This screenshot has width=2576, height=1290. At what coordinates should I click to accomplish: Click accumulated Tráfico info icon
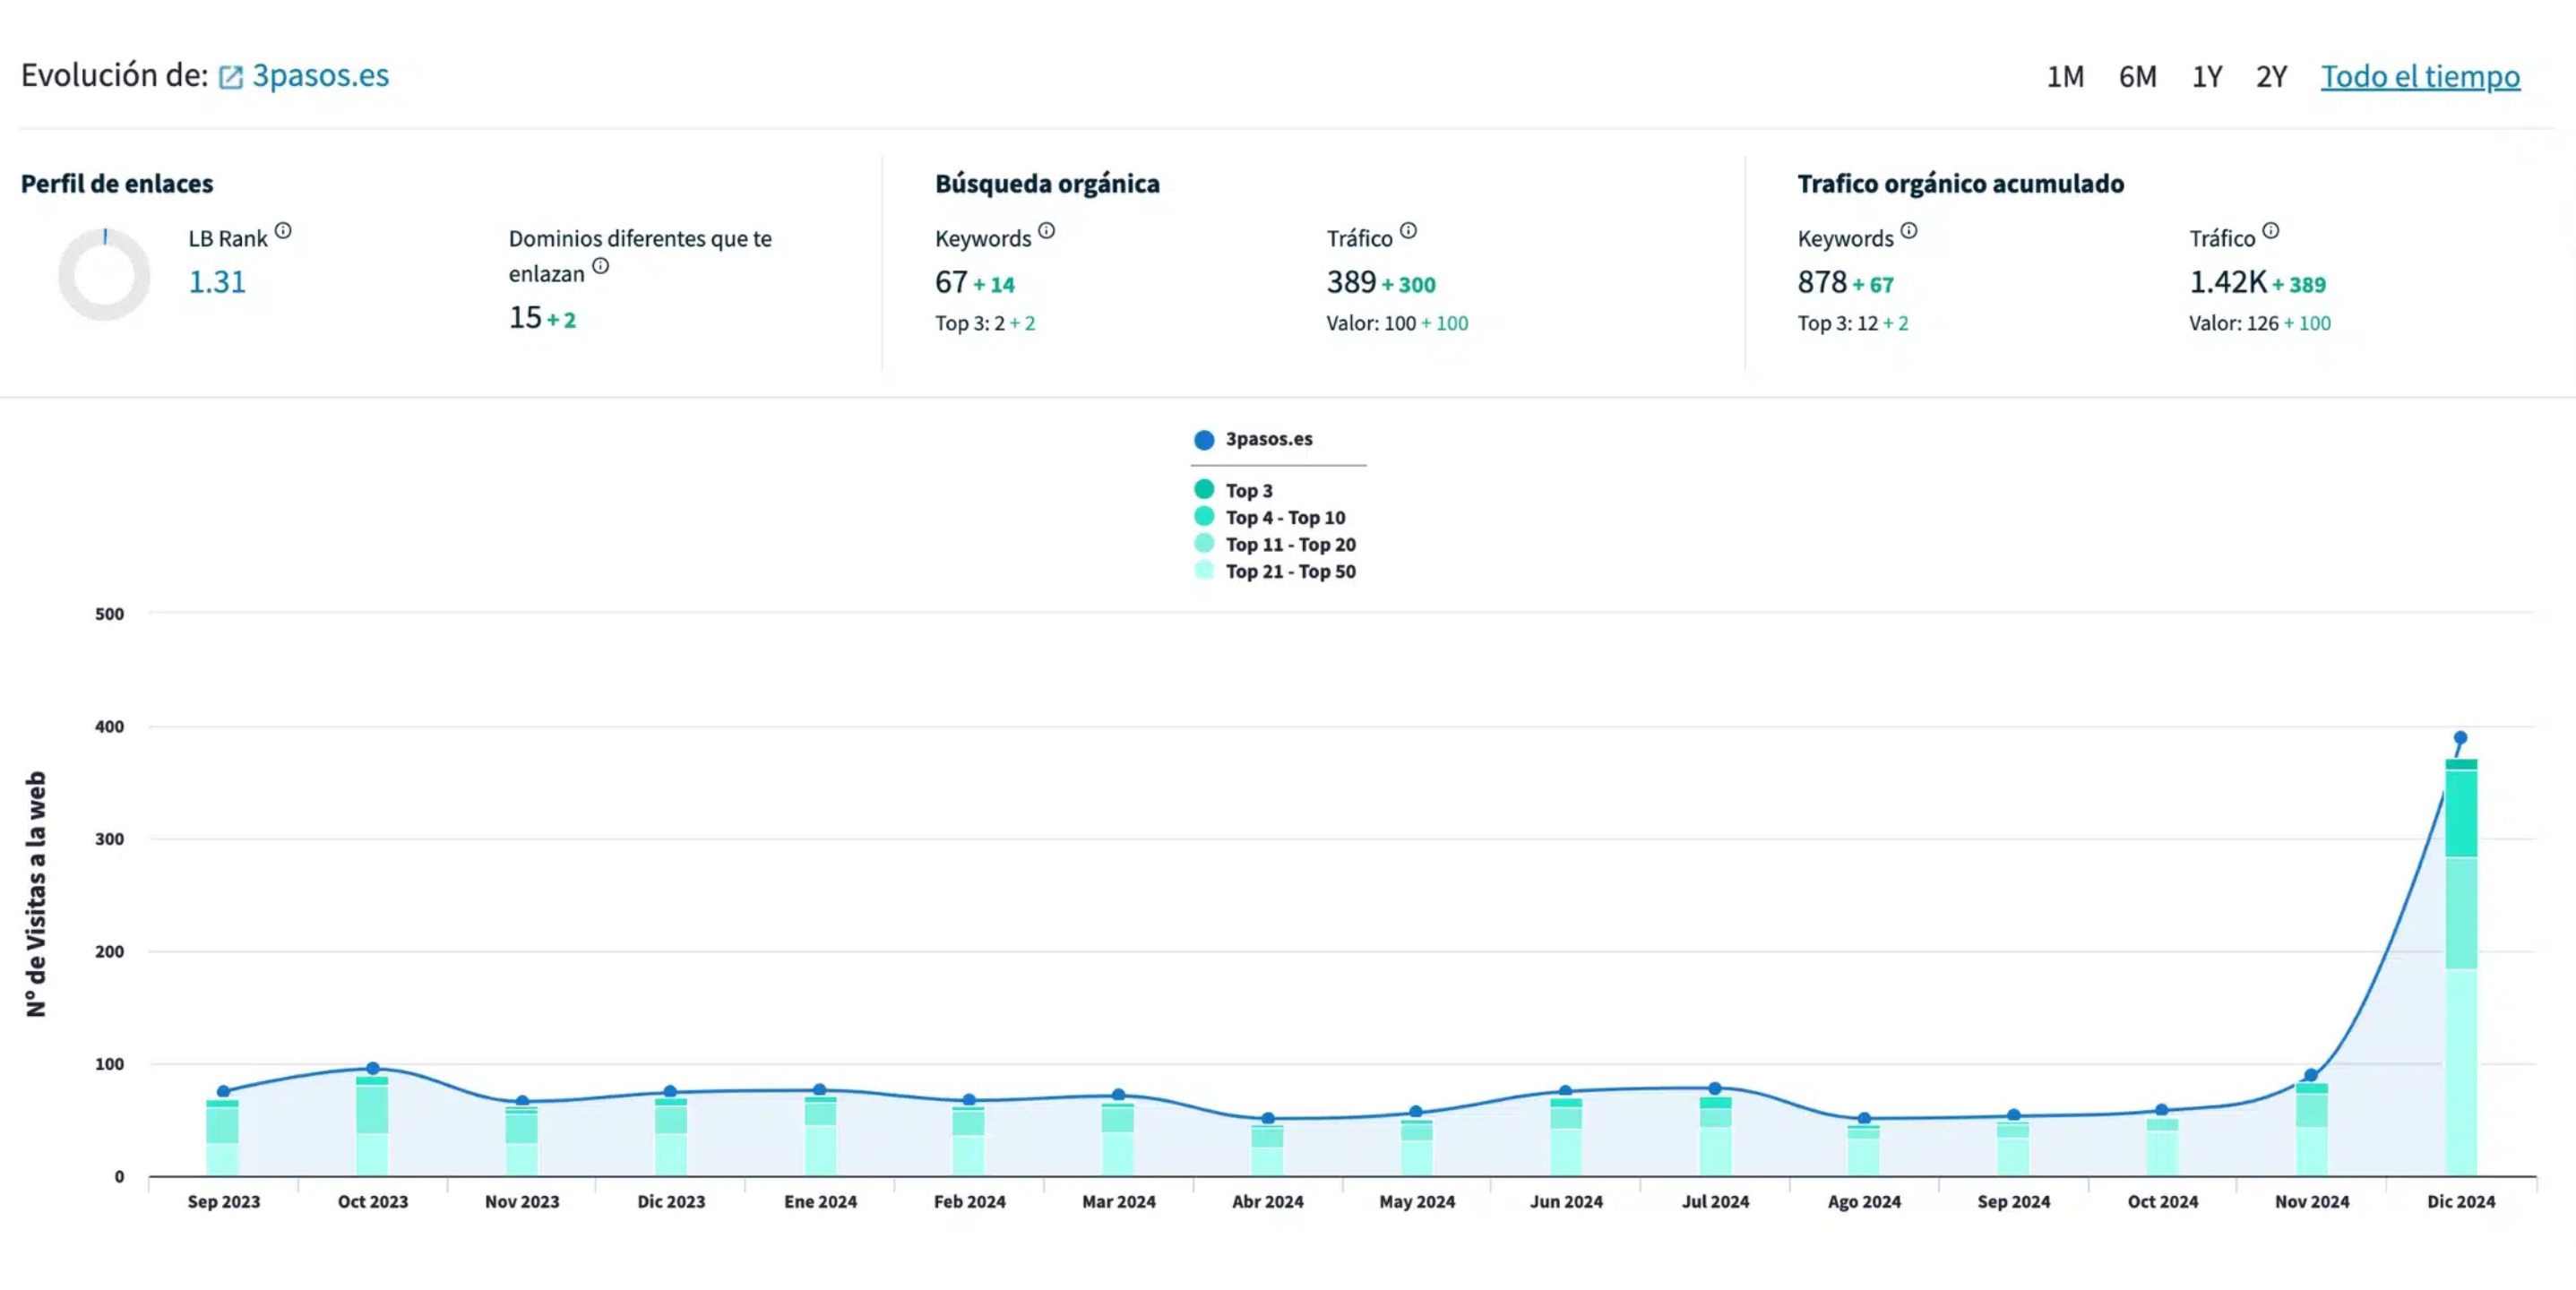click(x=2271, y=231)
